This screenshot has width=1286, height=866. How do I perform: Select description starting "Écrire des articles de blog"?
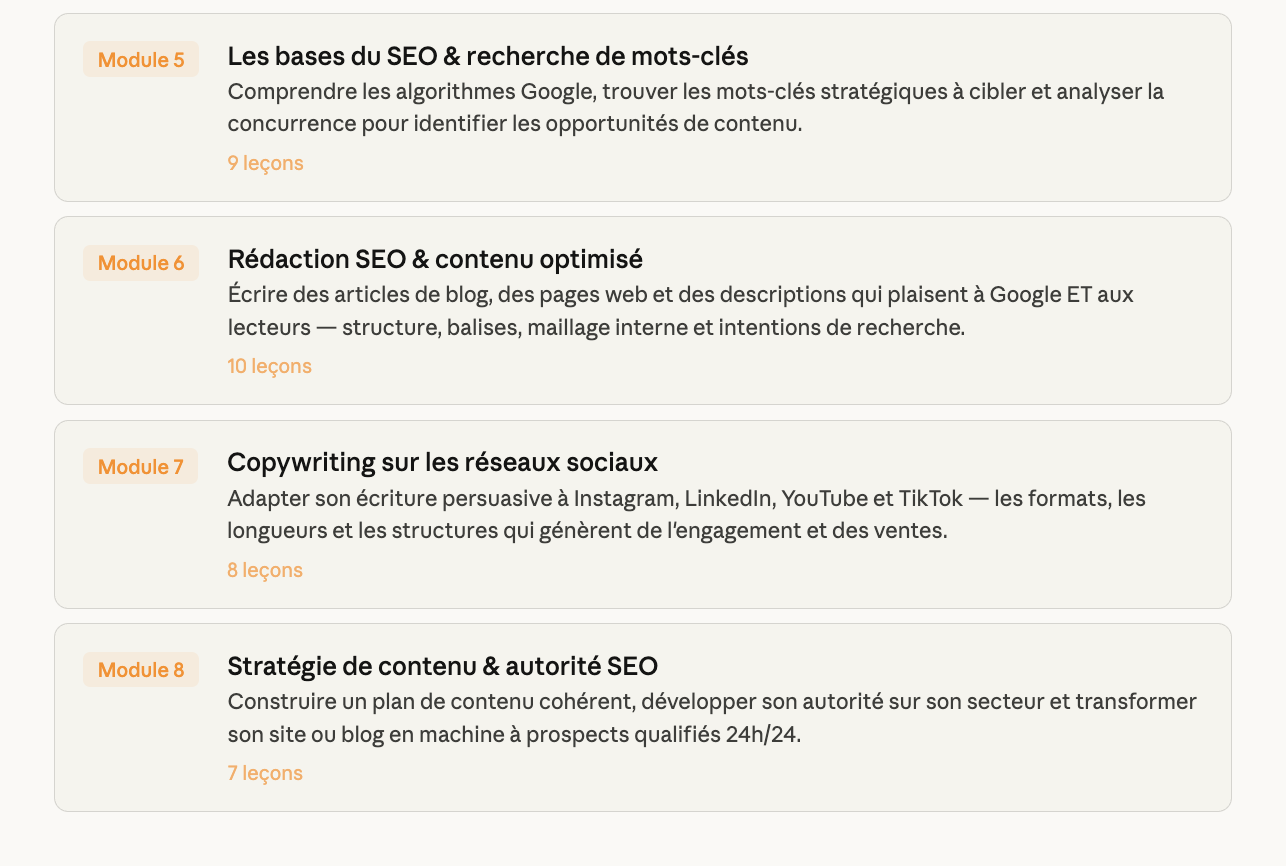pos(680,311)
